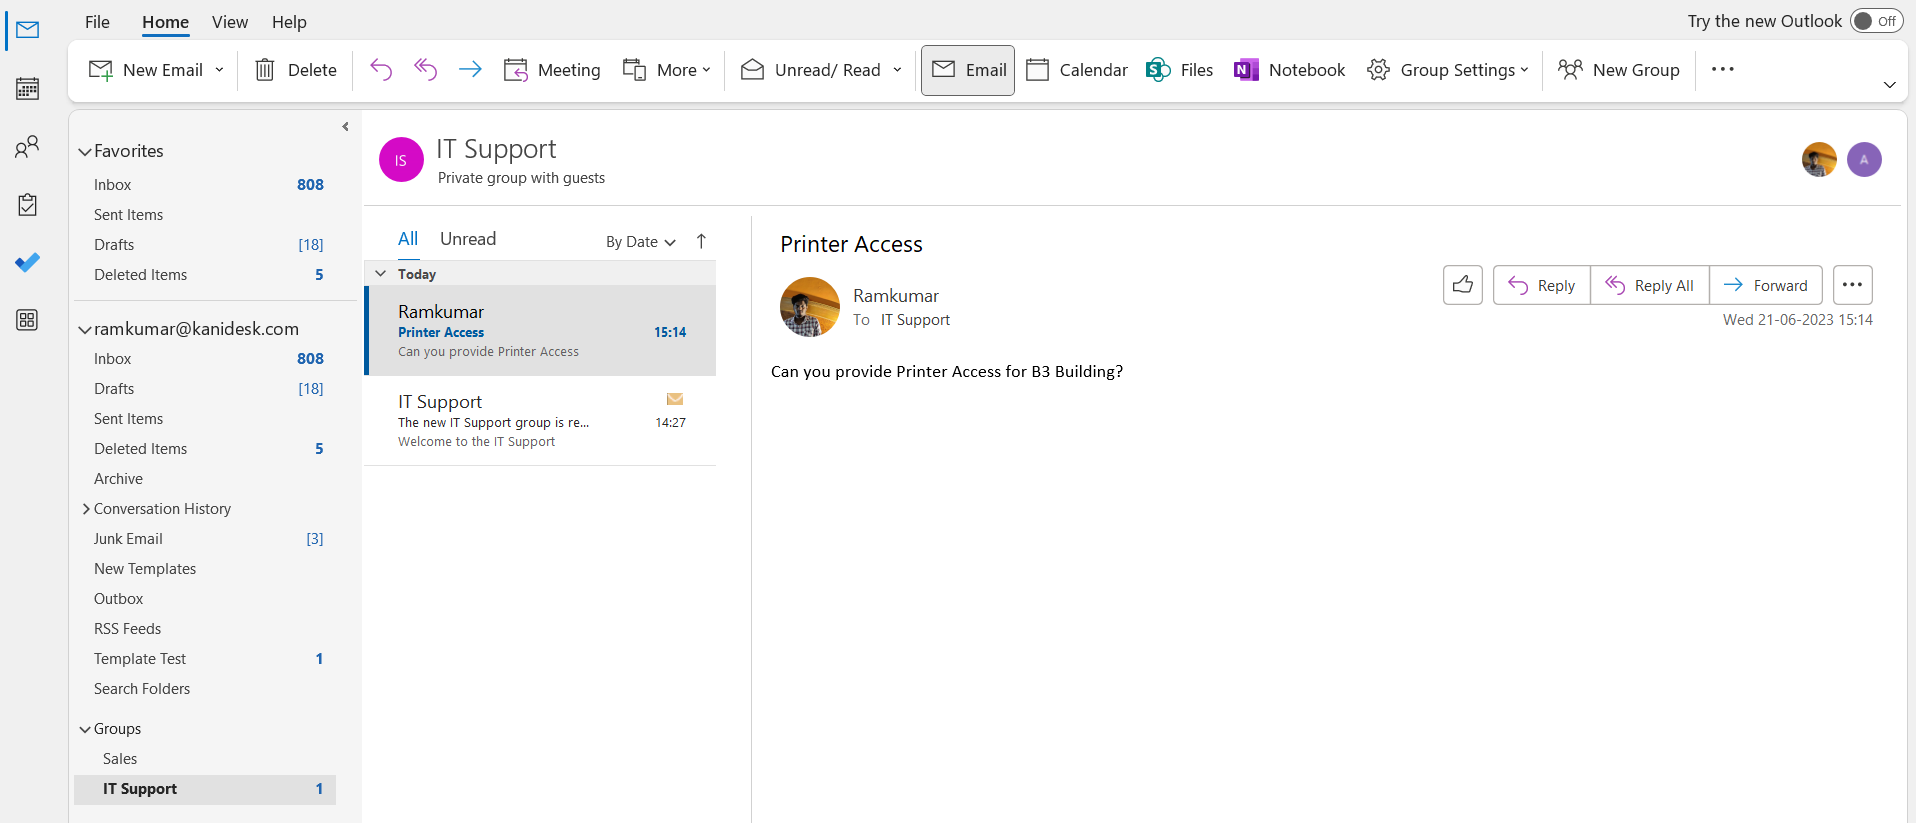Select the Home ribbon tab
This screenshot has width=1916, height=823.
[x=165, y=22]
